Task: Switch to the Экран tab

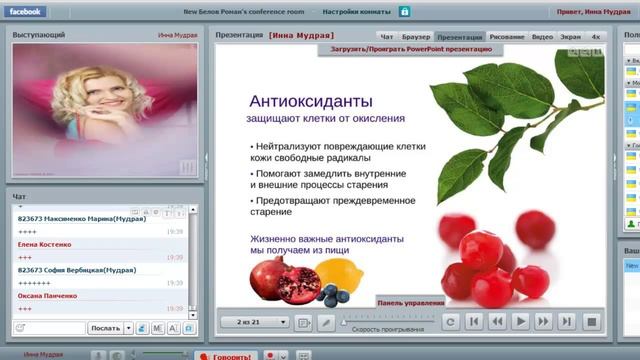Action: [570, 37]
